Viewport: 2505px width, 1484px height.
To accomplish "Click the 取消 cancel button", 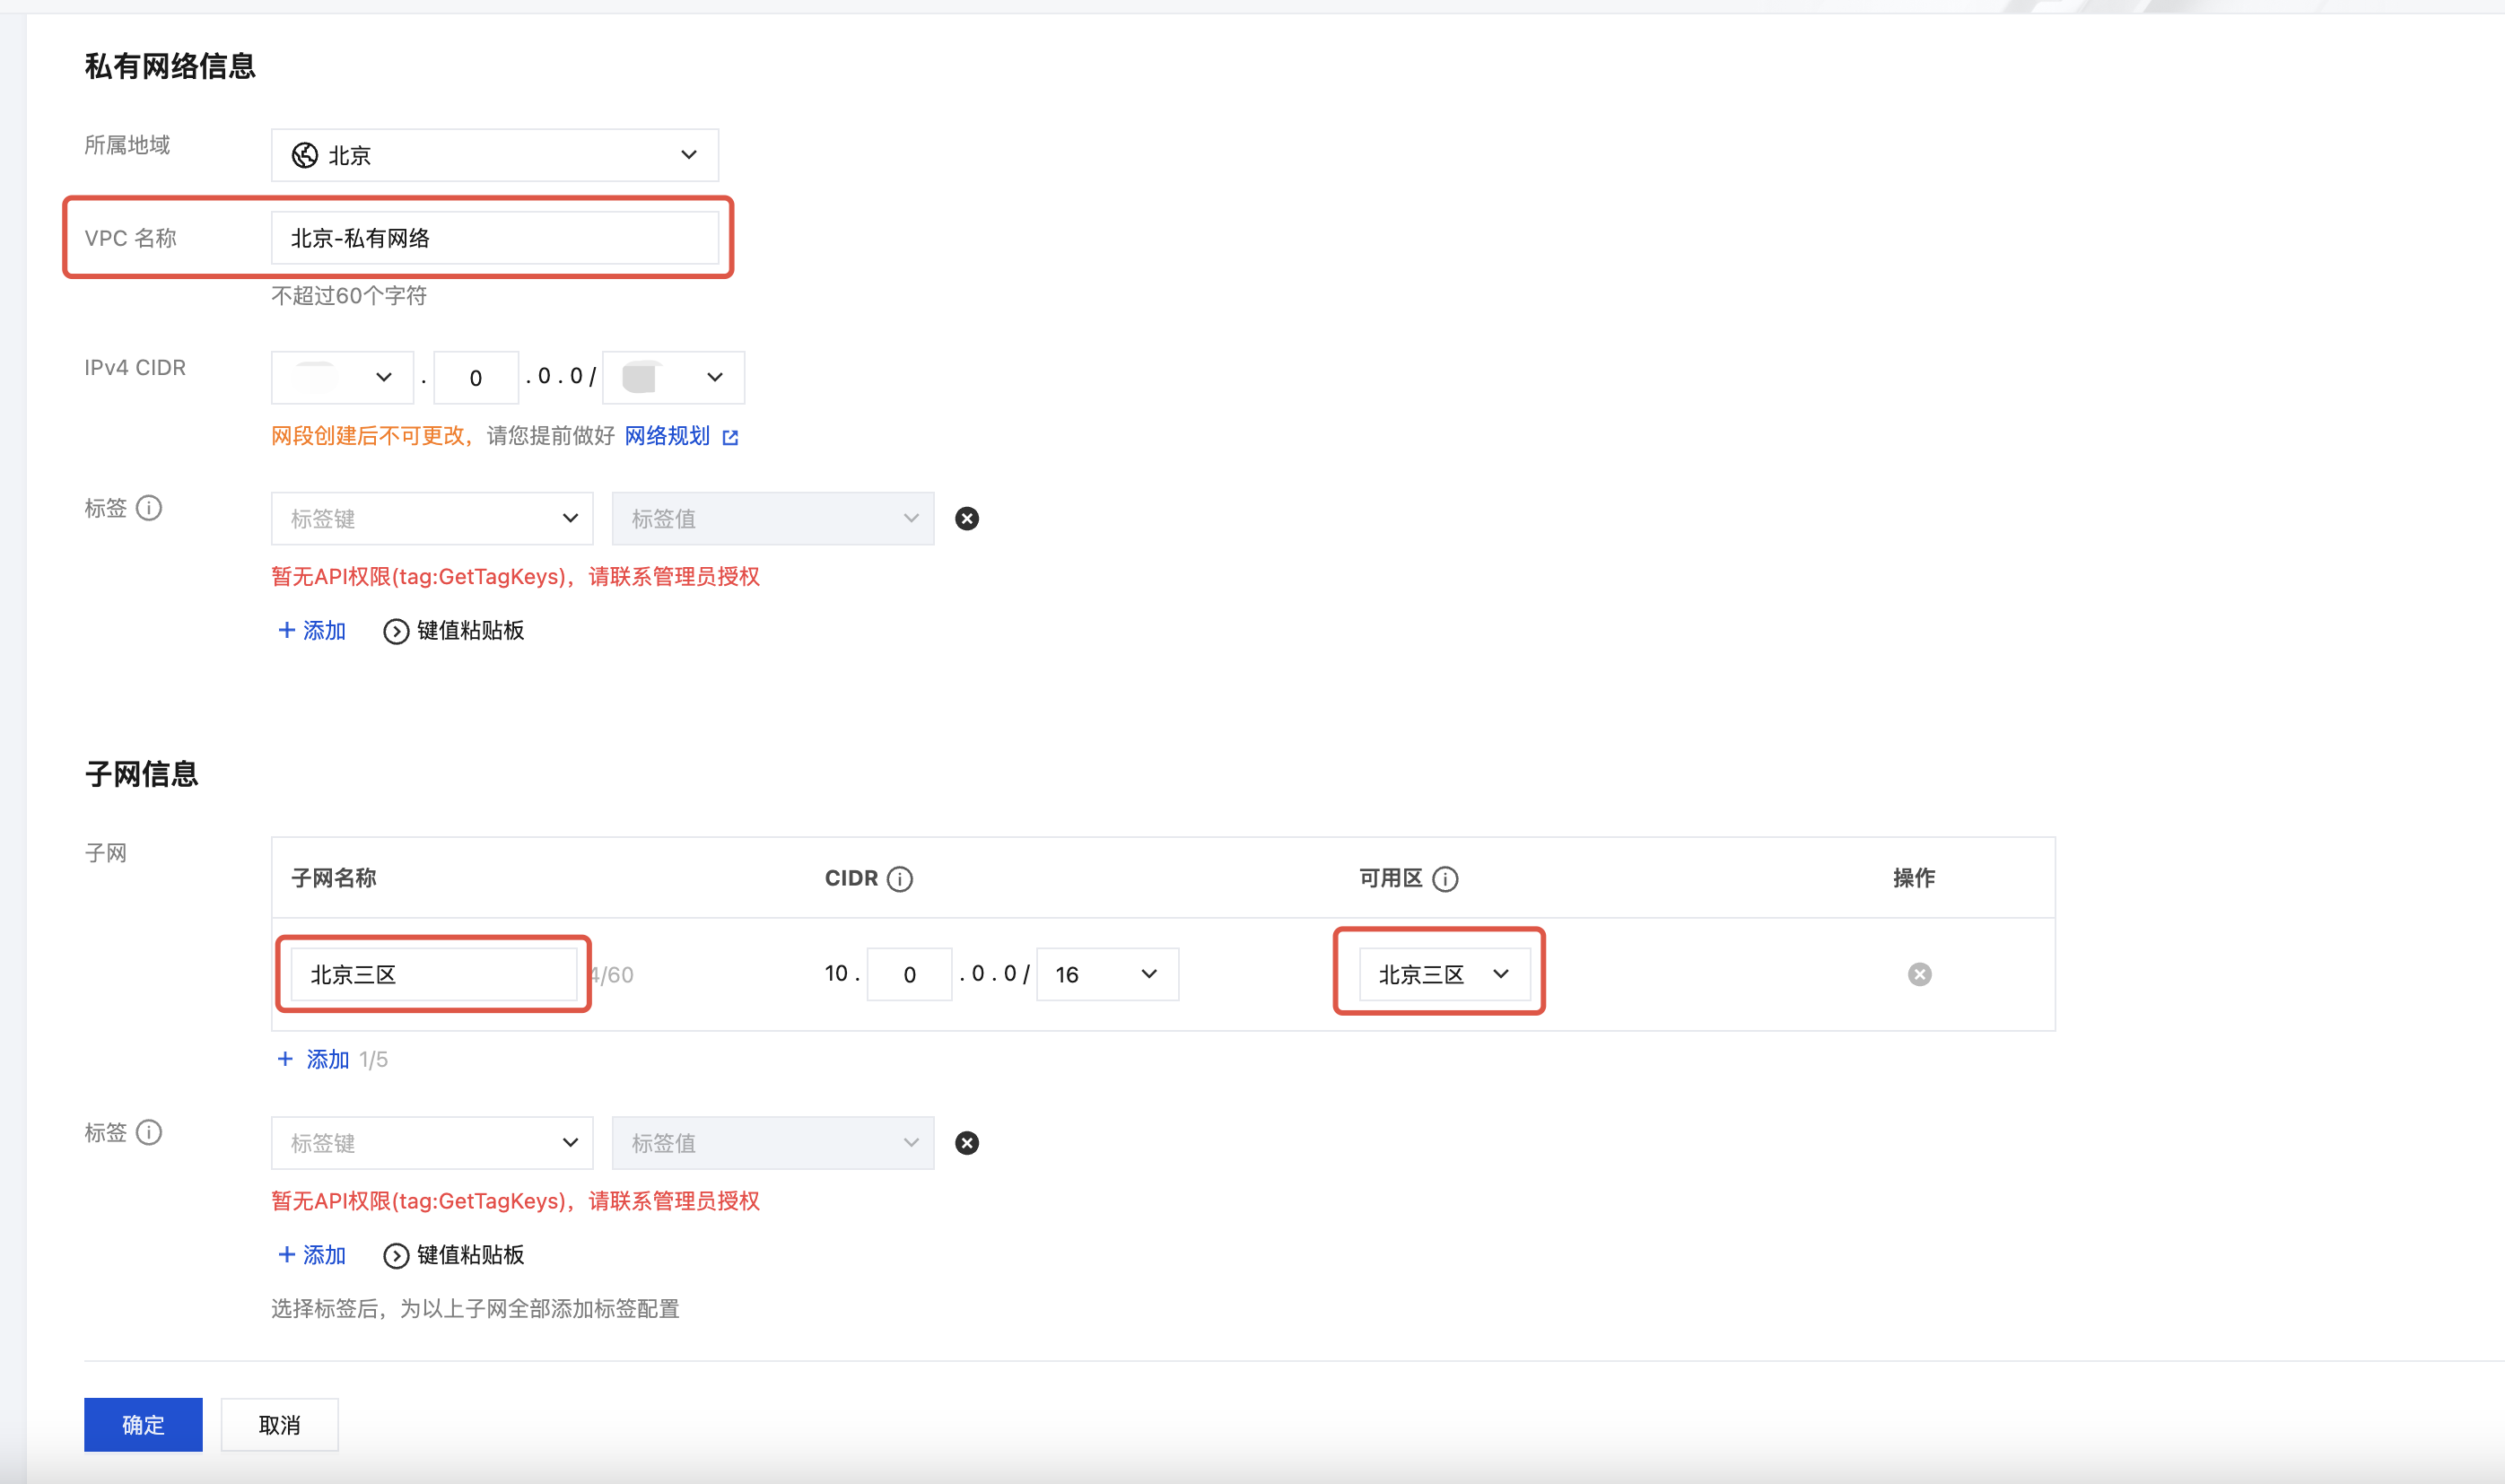I will click(279, 1424).
